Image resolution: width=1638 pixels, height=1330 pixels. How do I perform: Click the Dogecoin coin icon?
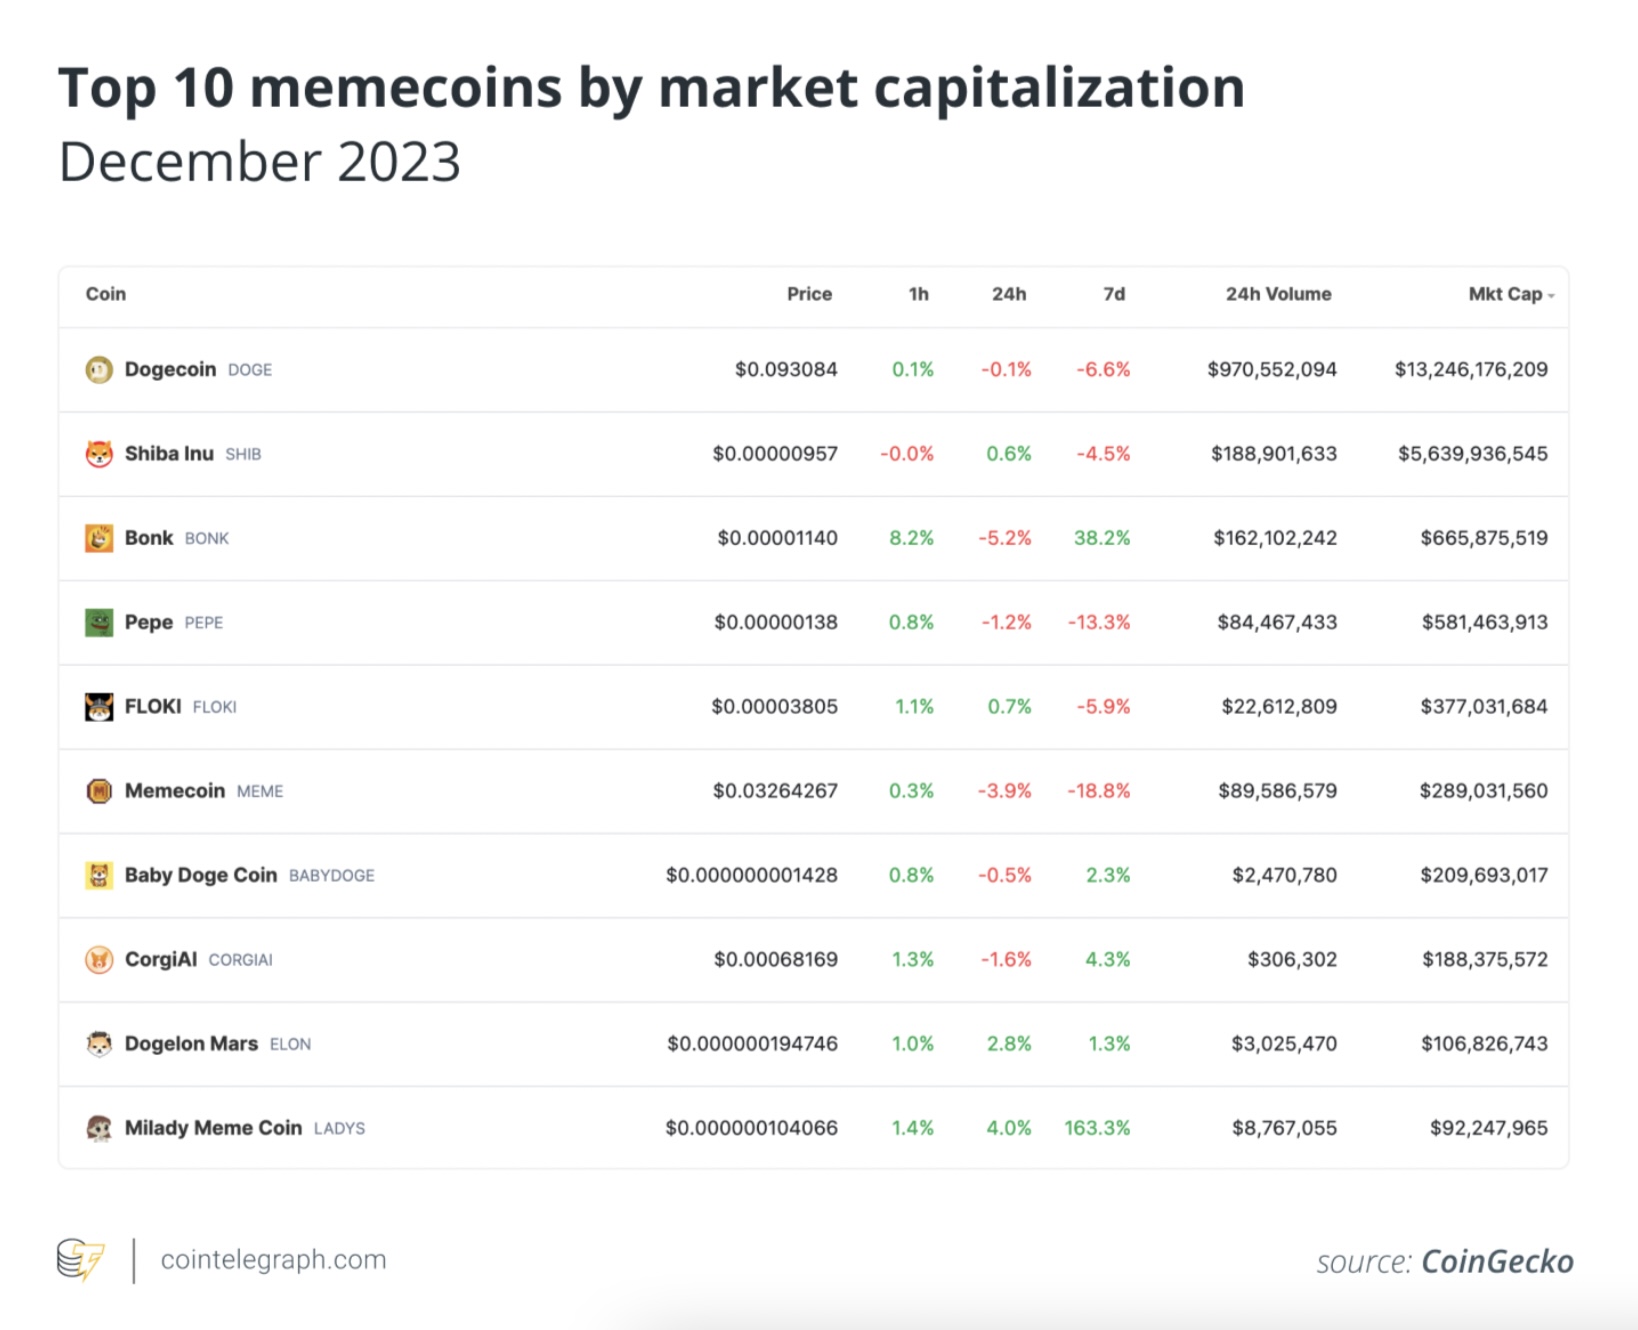click(99, 370)
